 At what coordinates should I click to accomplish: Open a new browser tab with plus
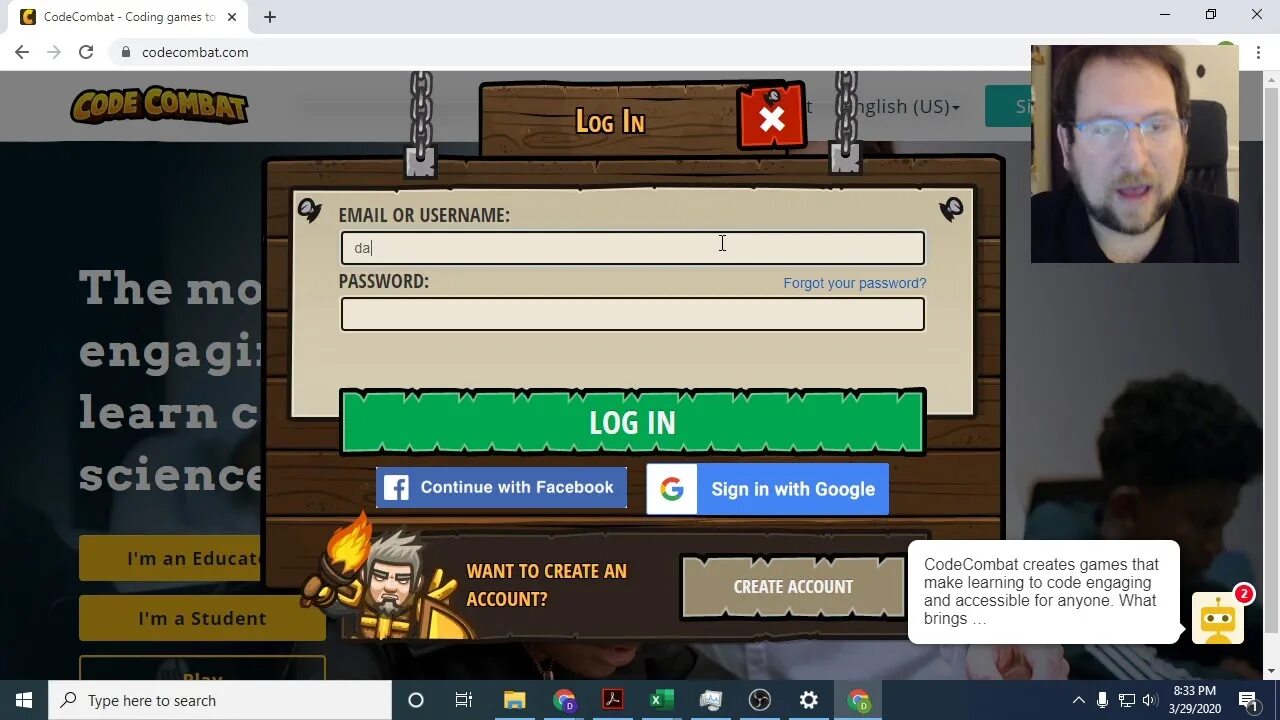pos(270,17)
